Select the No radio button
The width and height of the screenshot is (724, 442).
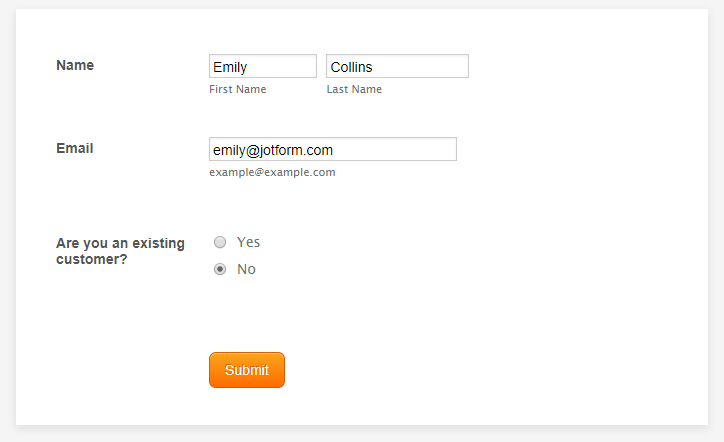[220, 269]
